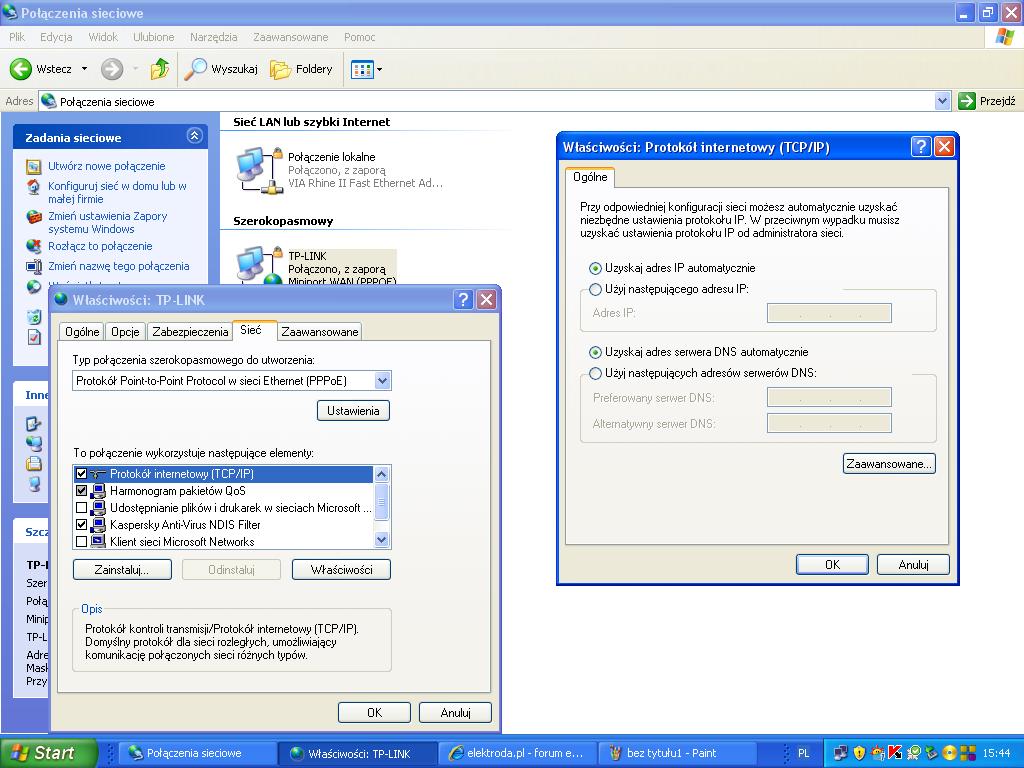Open the PPPoE connection type dropdown
The width and height of the screenshot is (1024, 768).
click(383, 381)
